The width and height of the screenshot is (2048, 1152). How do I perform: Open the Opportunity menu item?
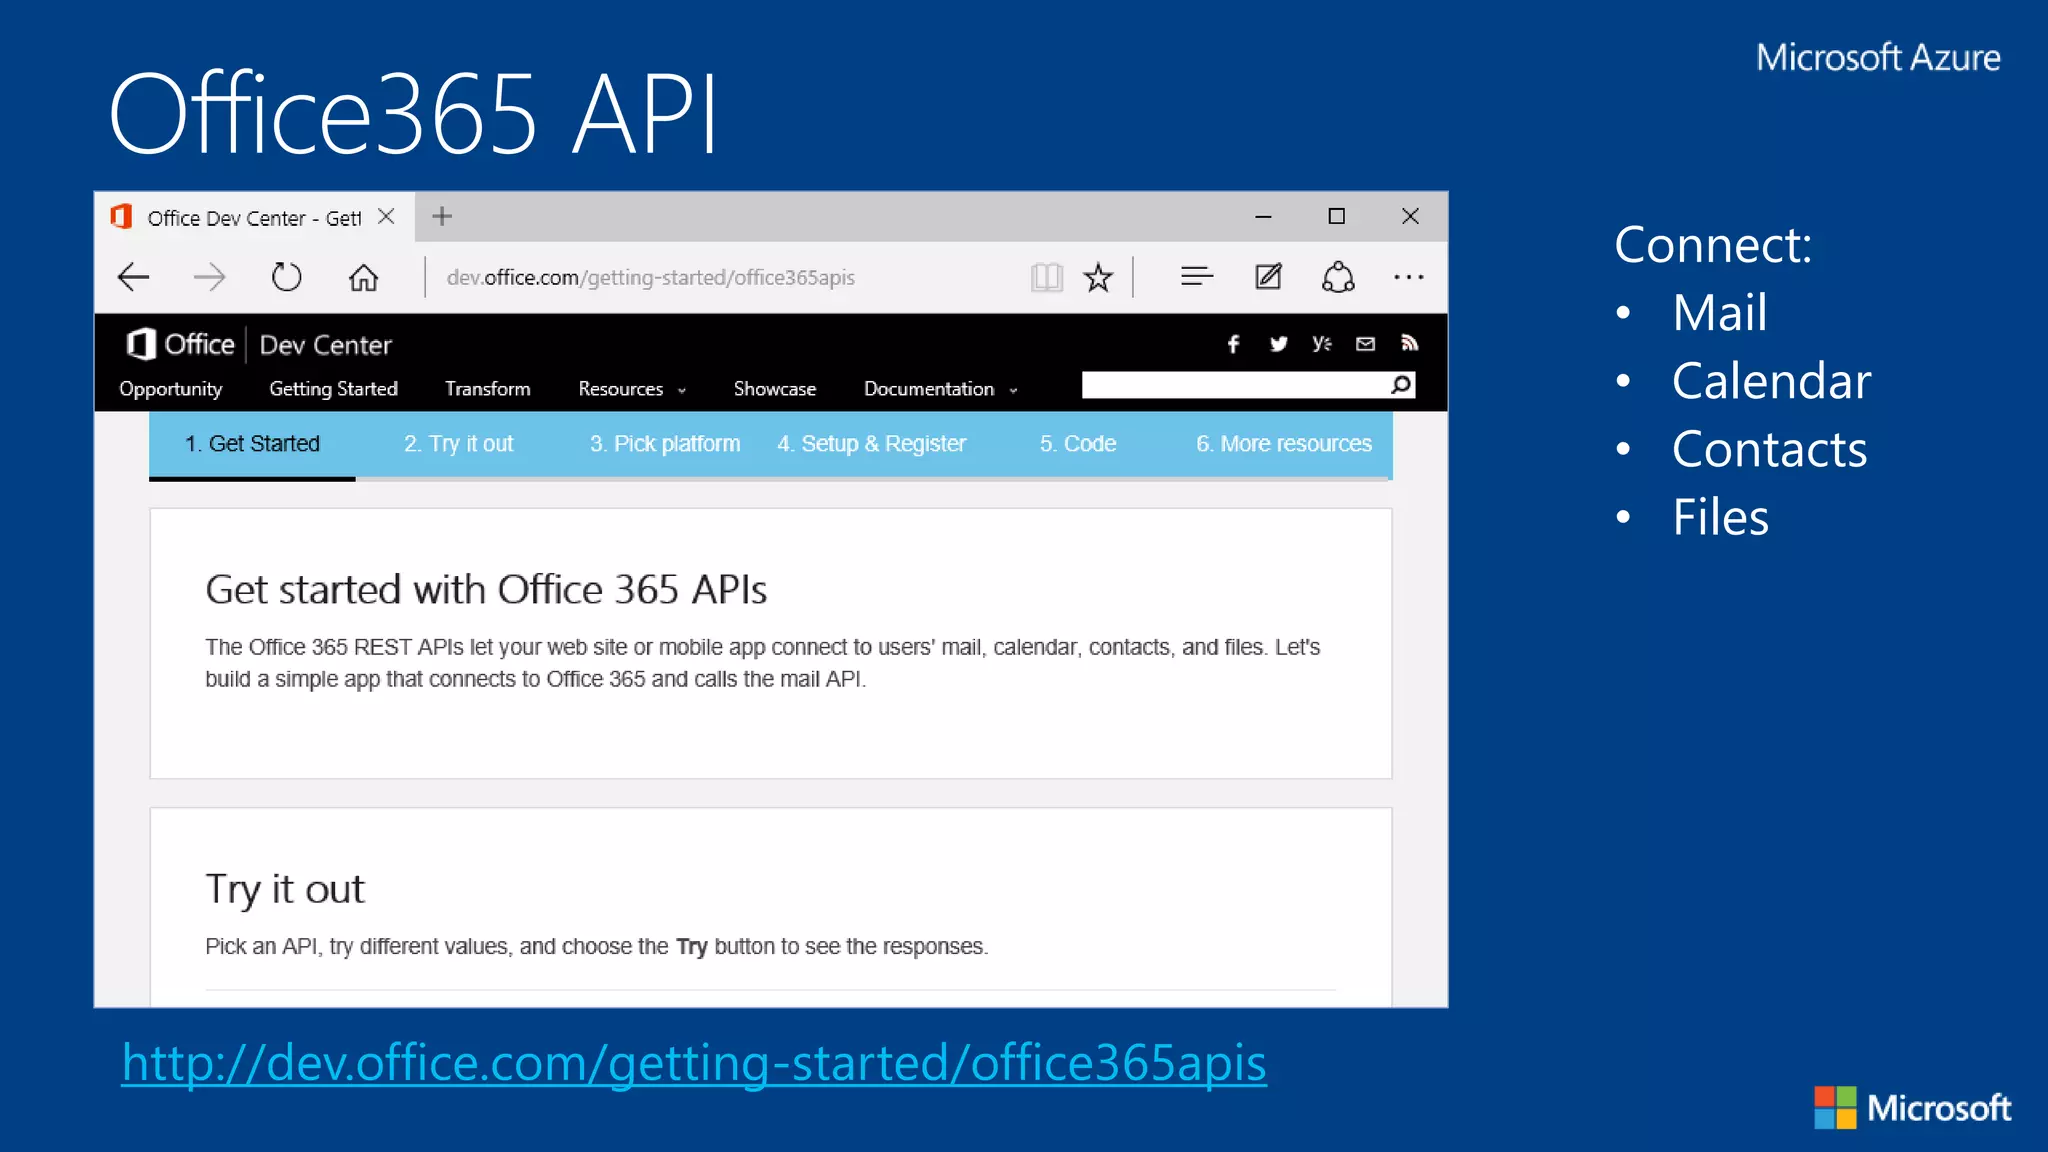170,389
